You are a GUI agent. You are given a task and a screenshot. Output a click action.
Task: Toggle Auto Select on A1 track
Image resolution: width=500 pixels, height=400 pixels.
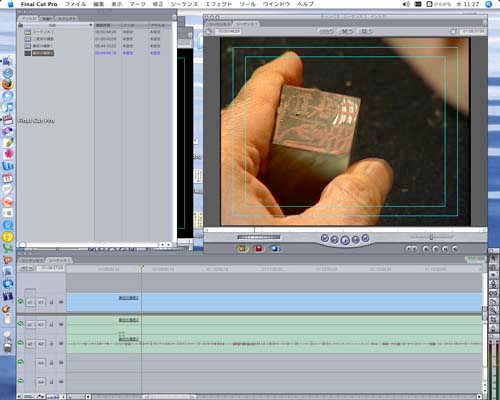point(61,324)
